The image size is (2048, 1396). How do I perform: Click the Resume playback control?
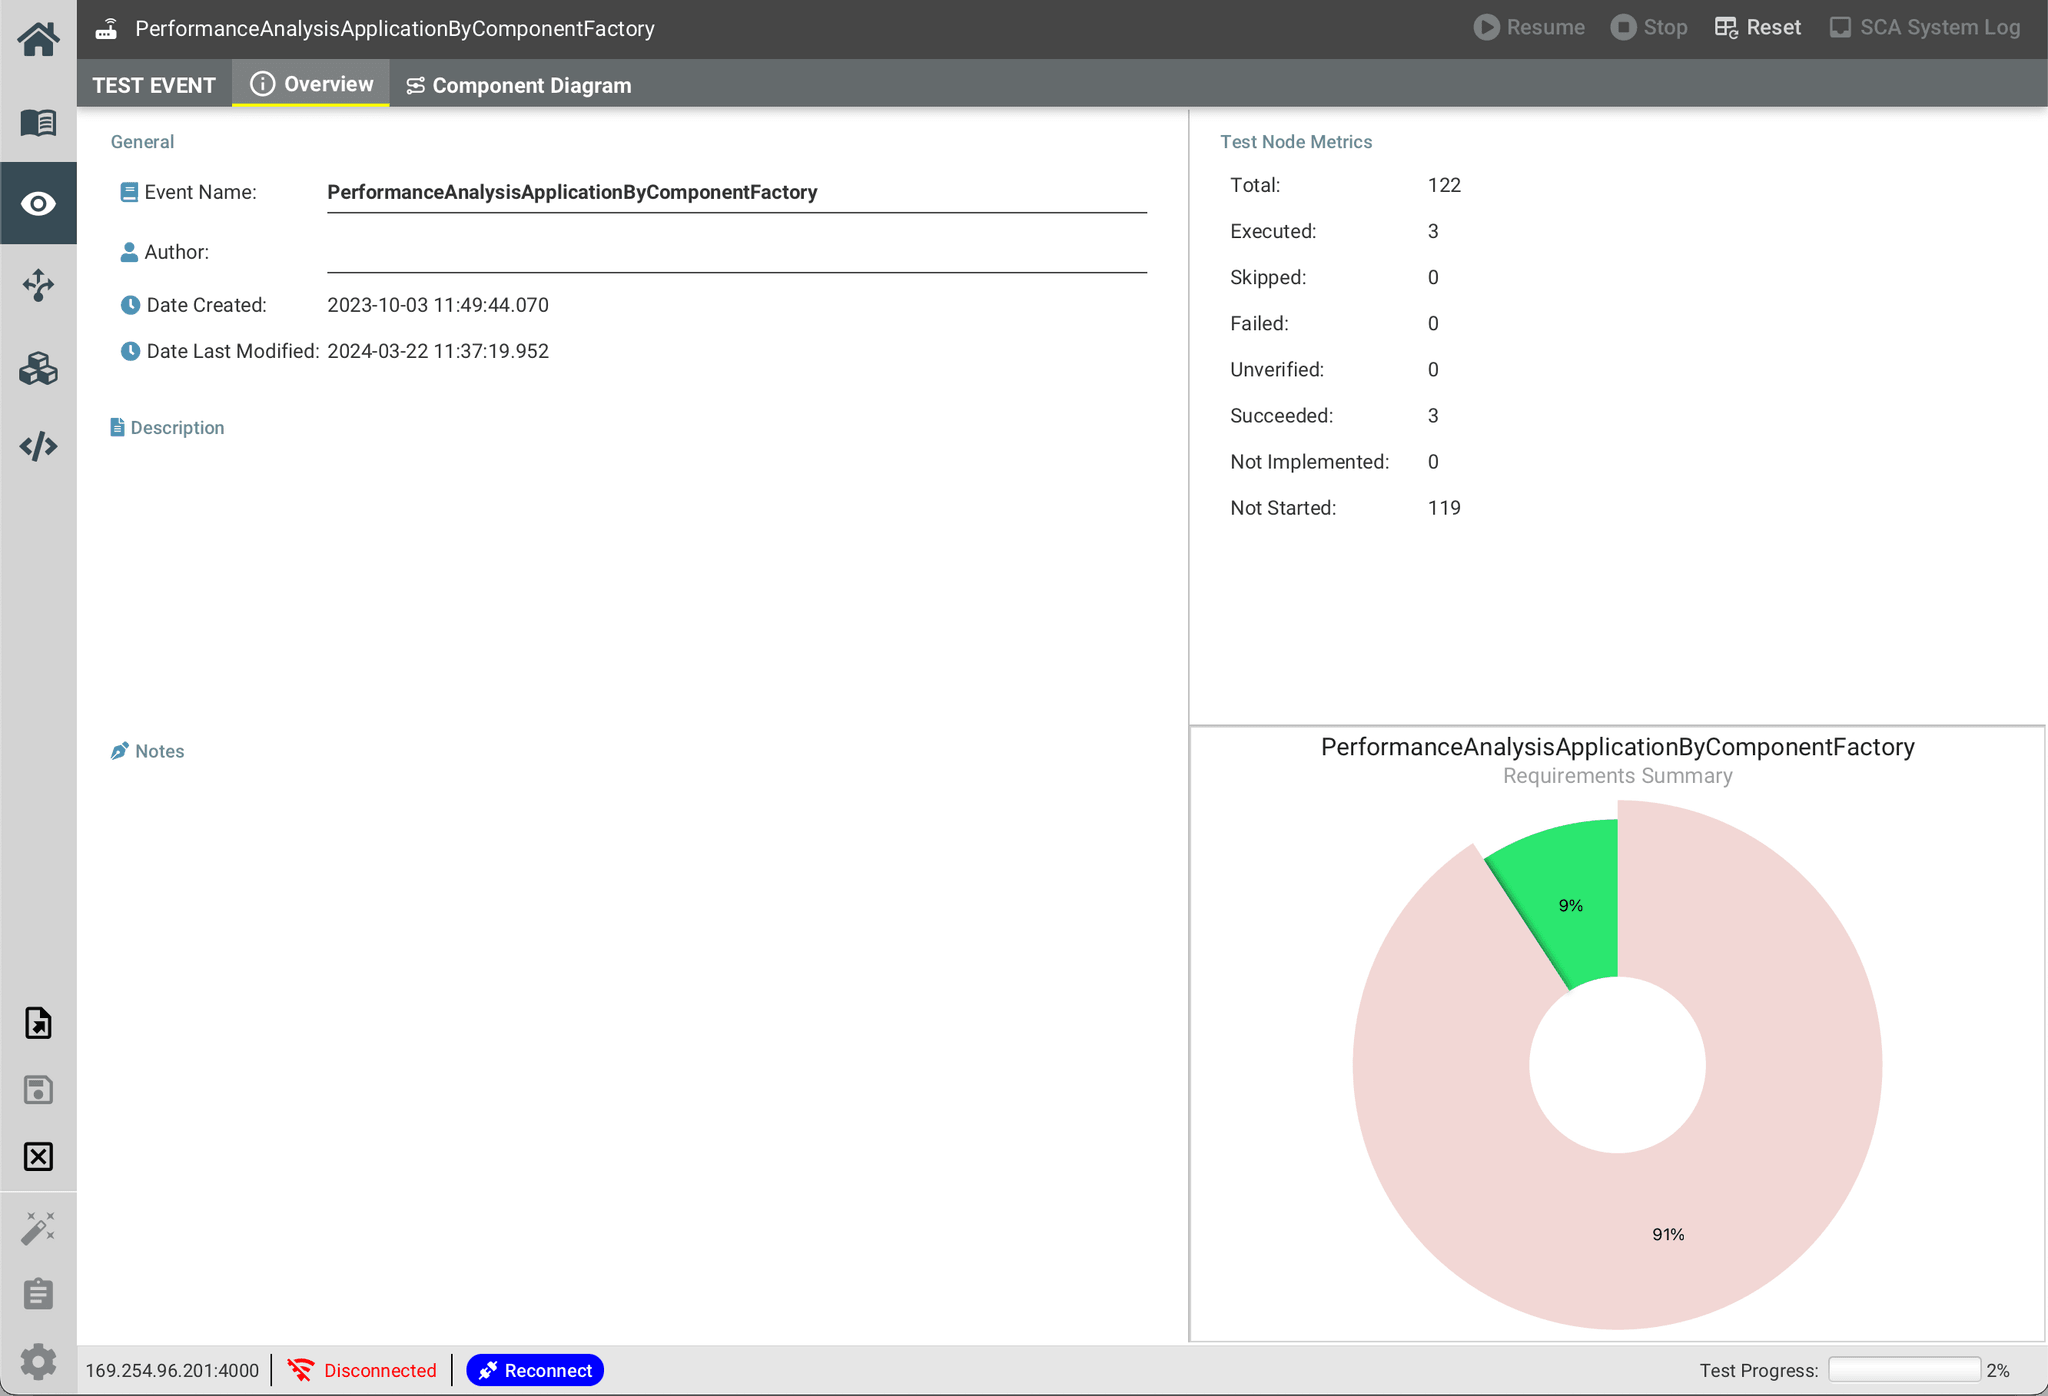(x=1528, y=27)
